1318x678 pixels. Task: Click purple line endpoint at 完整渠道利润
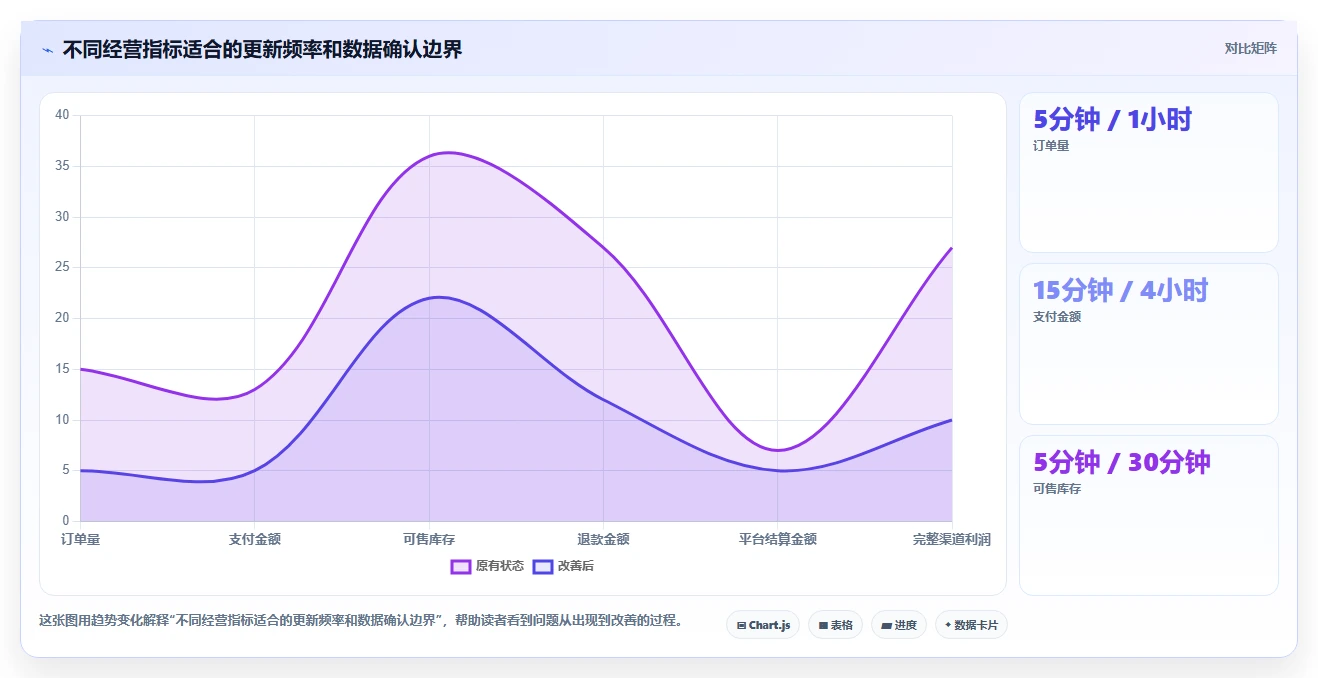coord(951,247)
